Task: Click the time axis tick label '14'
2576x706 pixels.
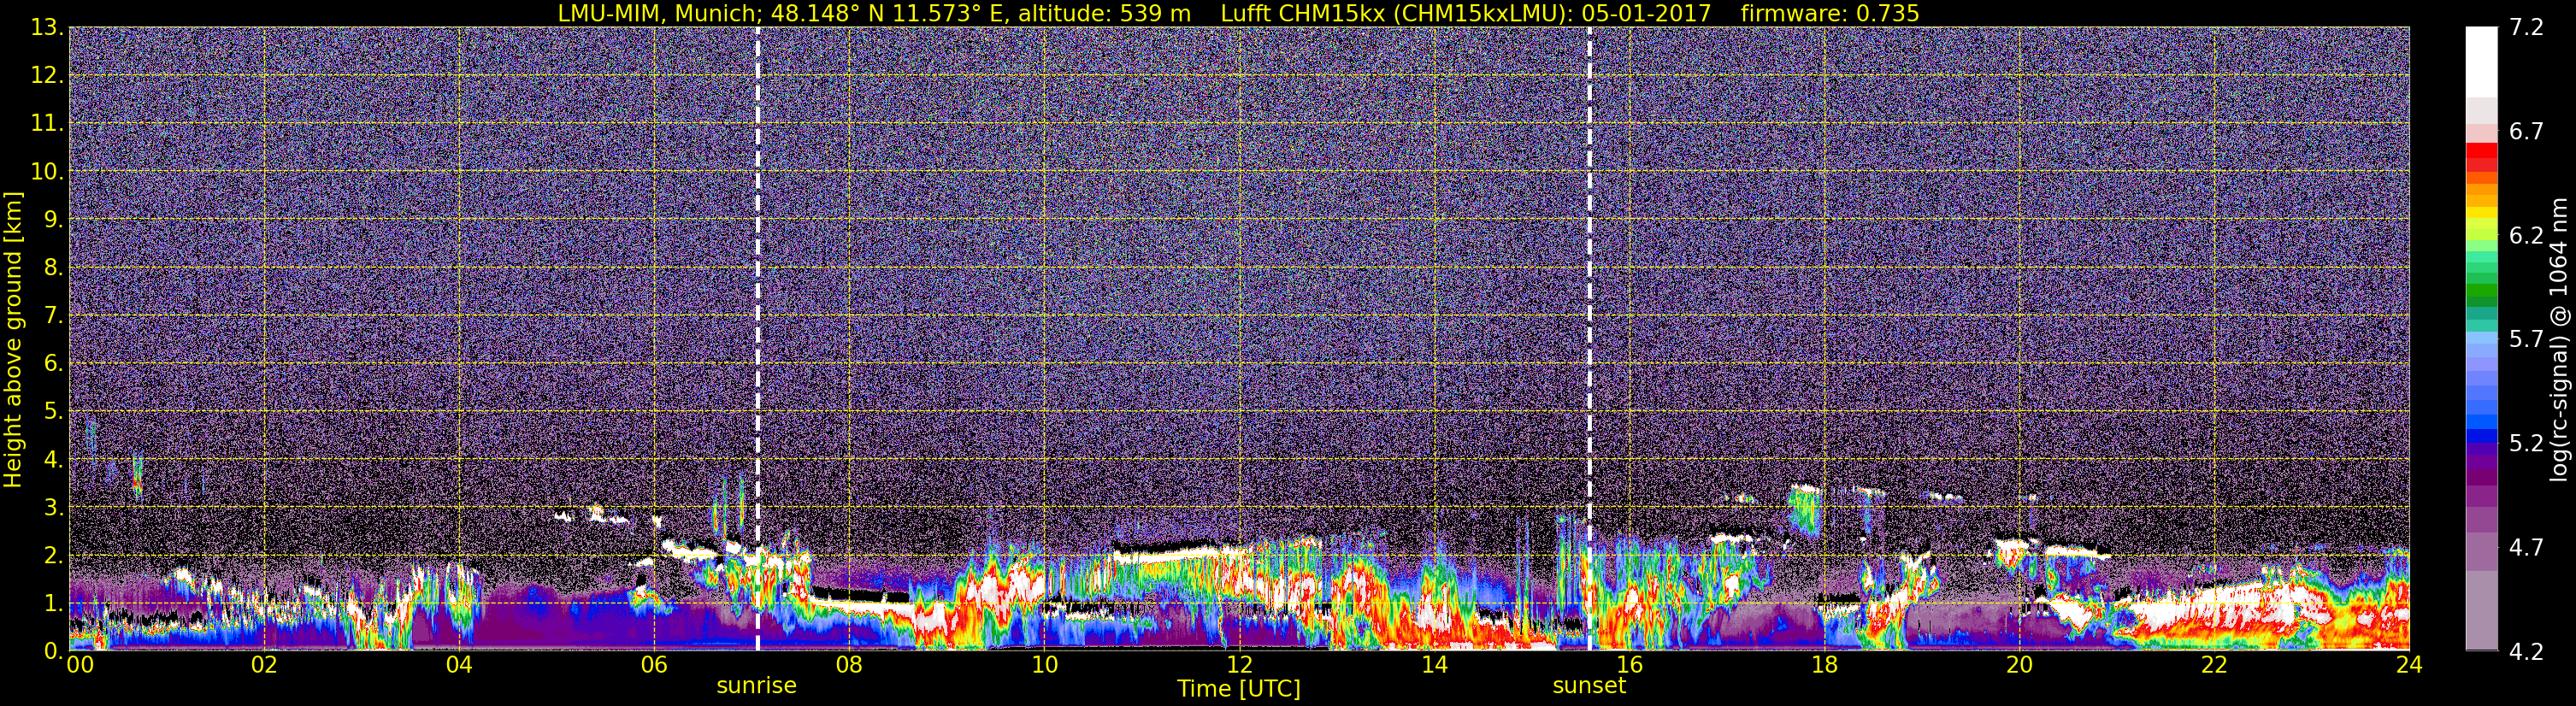Action: point(1434,665)
